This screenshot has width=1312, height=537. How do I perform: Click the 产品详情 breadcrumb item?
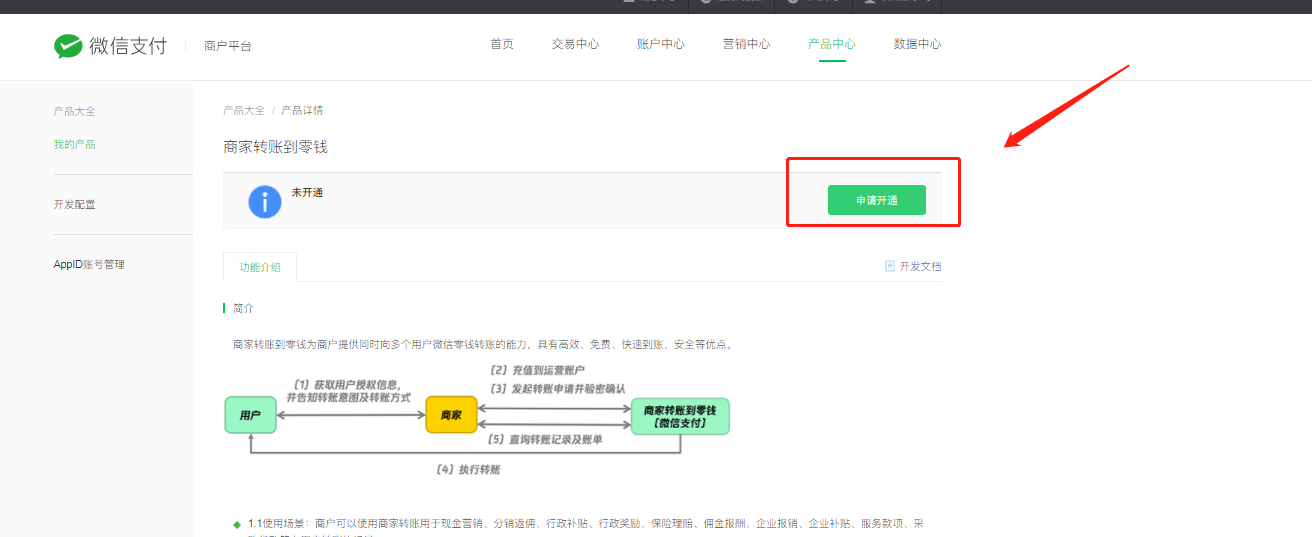tap(302, 110)
